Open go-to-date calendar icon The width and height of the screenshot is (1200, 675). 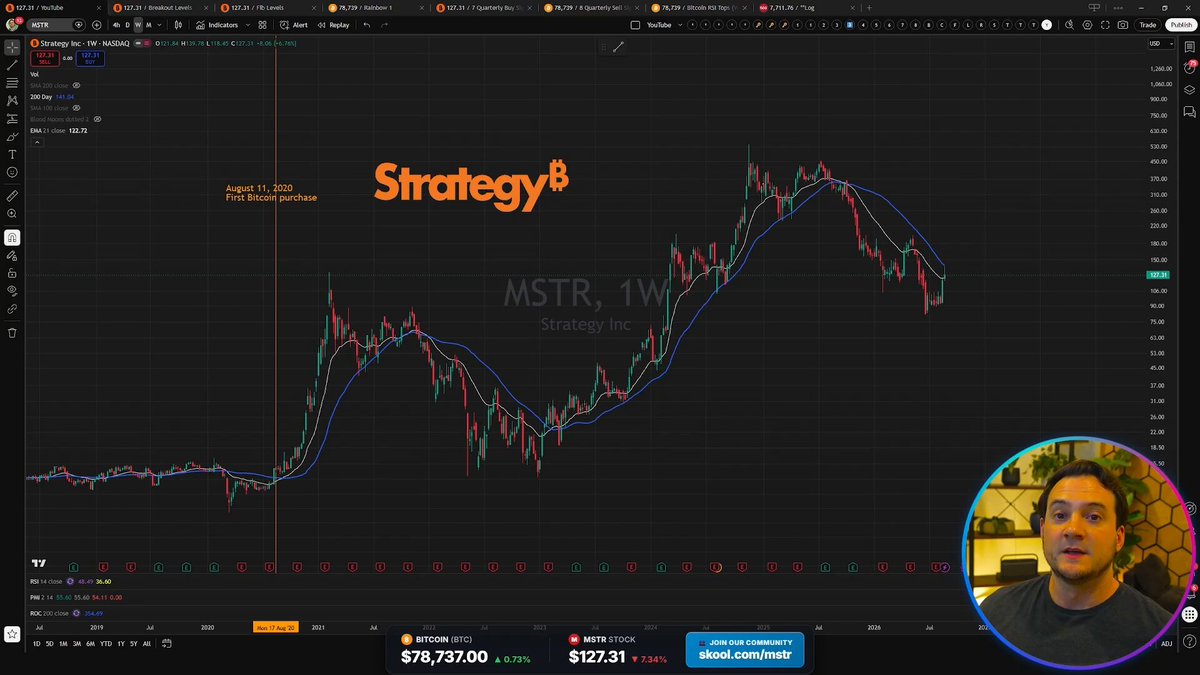click(x=167, y=643)
